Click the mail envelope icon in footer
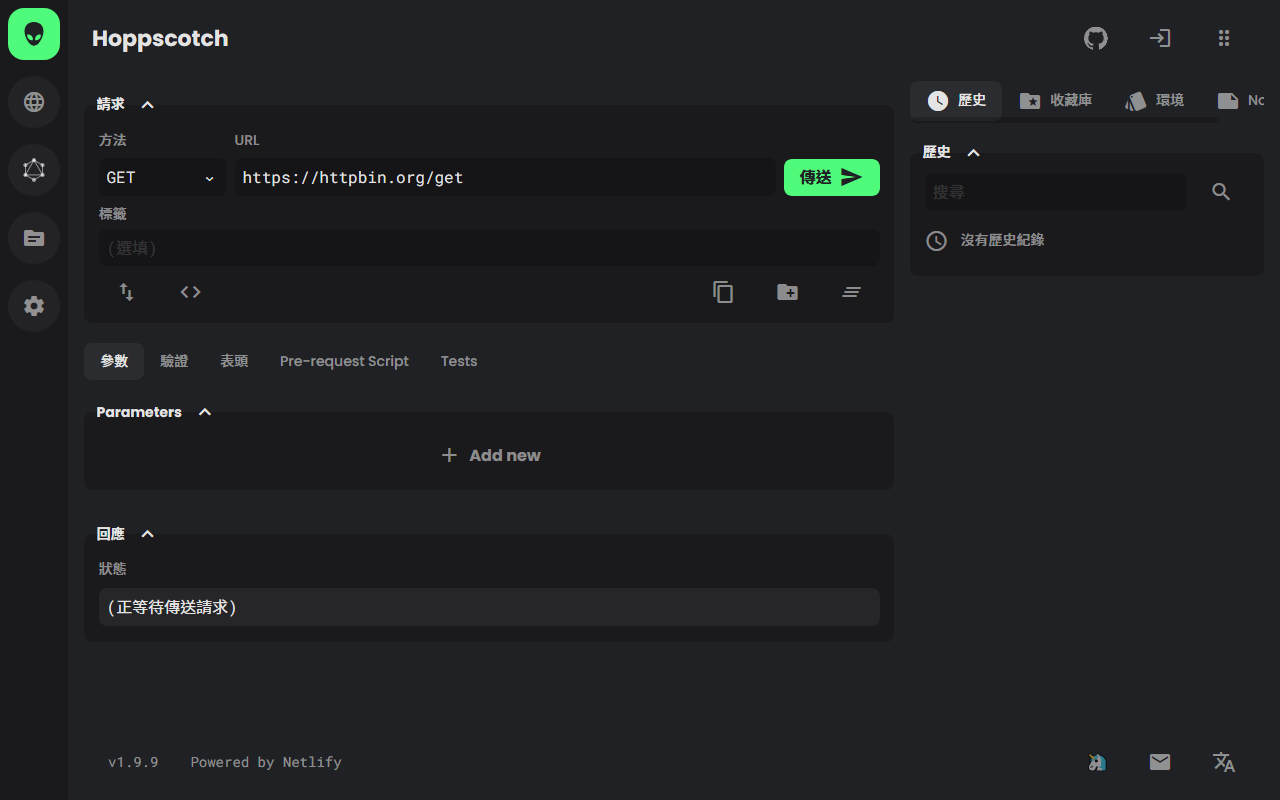 pyautogui.click(x=1160, y=762)
